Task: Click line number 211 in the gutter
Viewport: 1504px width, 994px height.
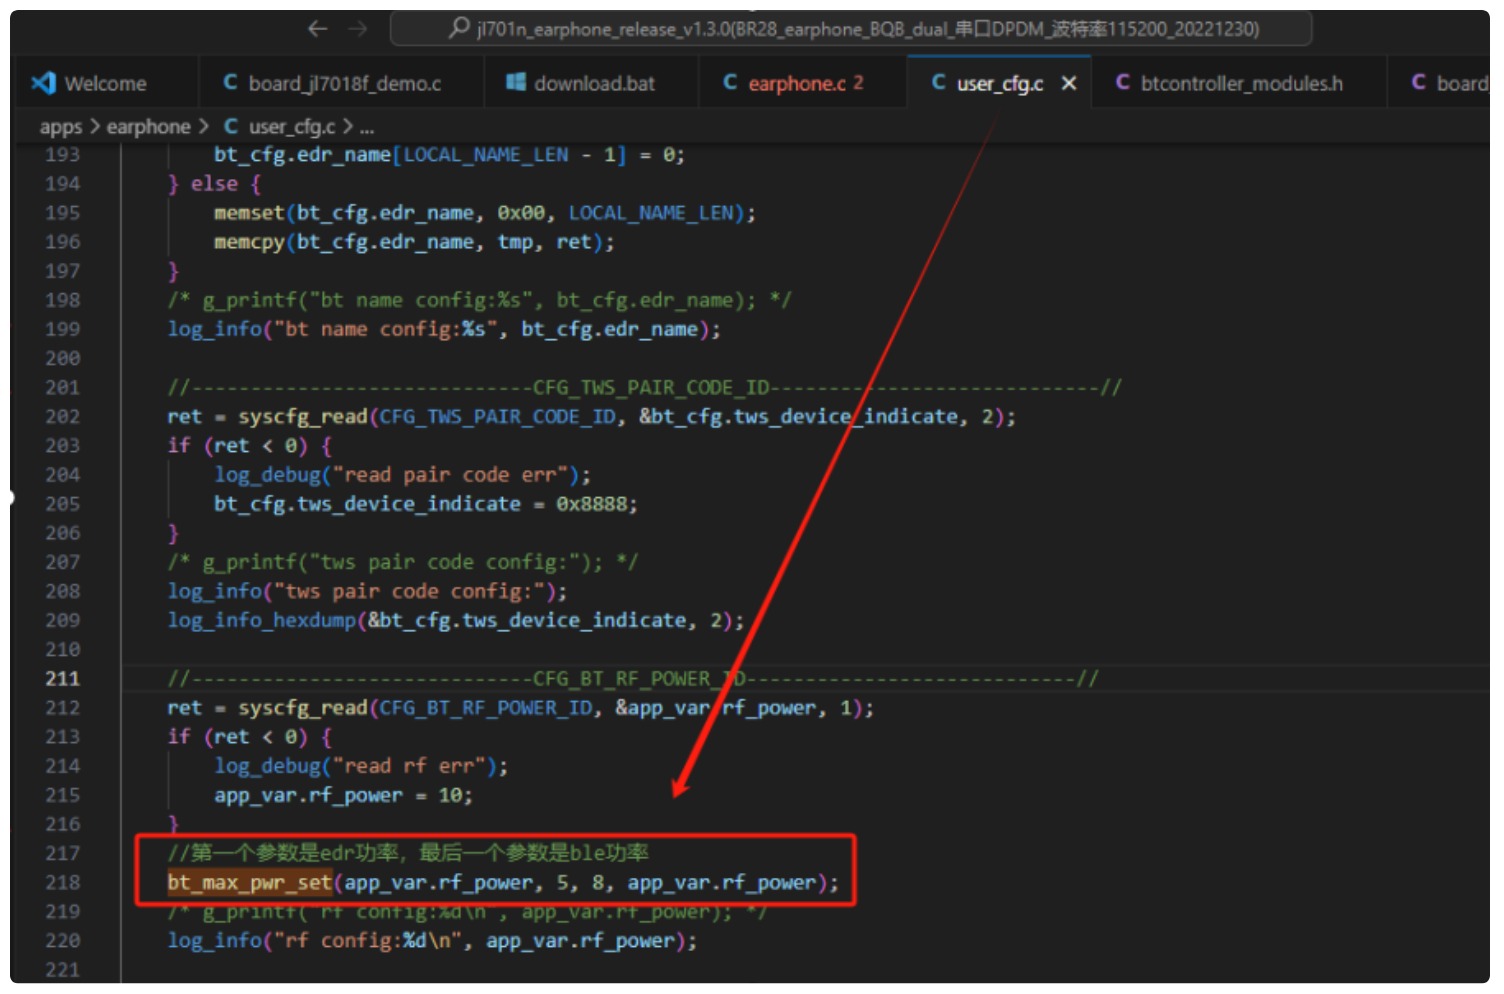Action: 62,678
